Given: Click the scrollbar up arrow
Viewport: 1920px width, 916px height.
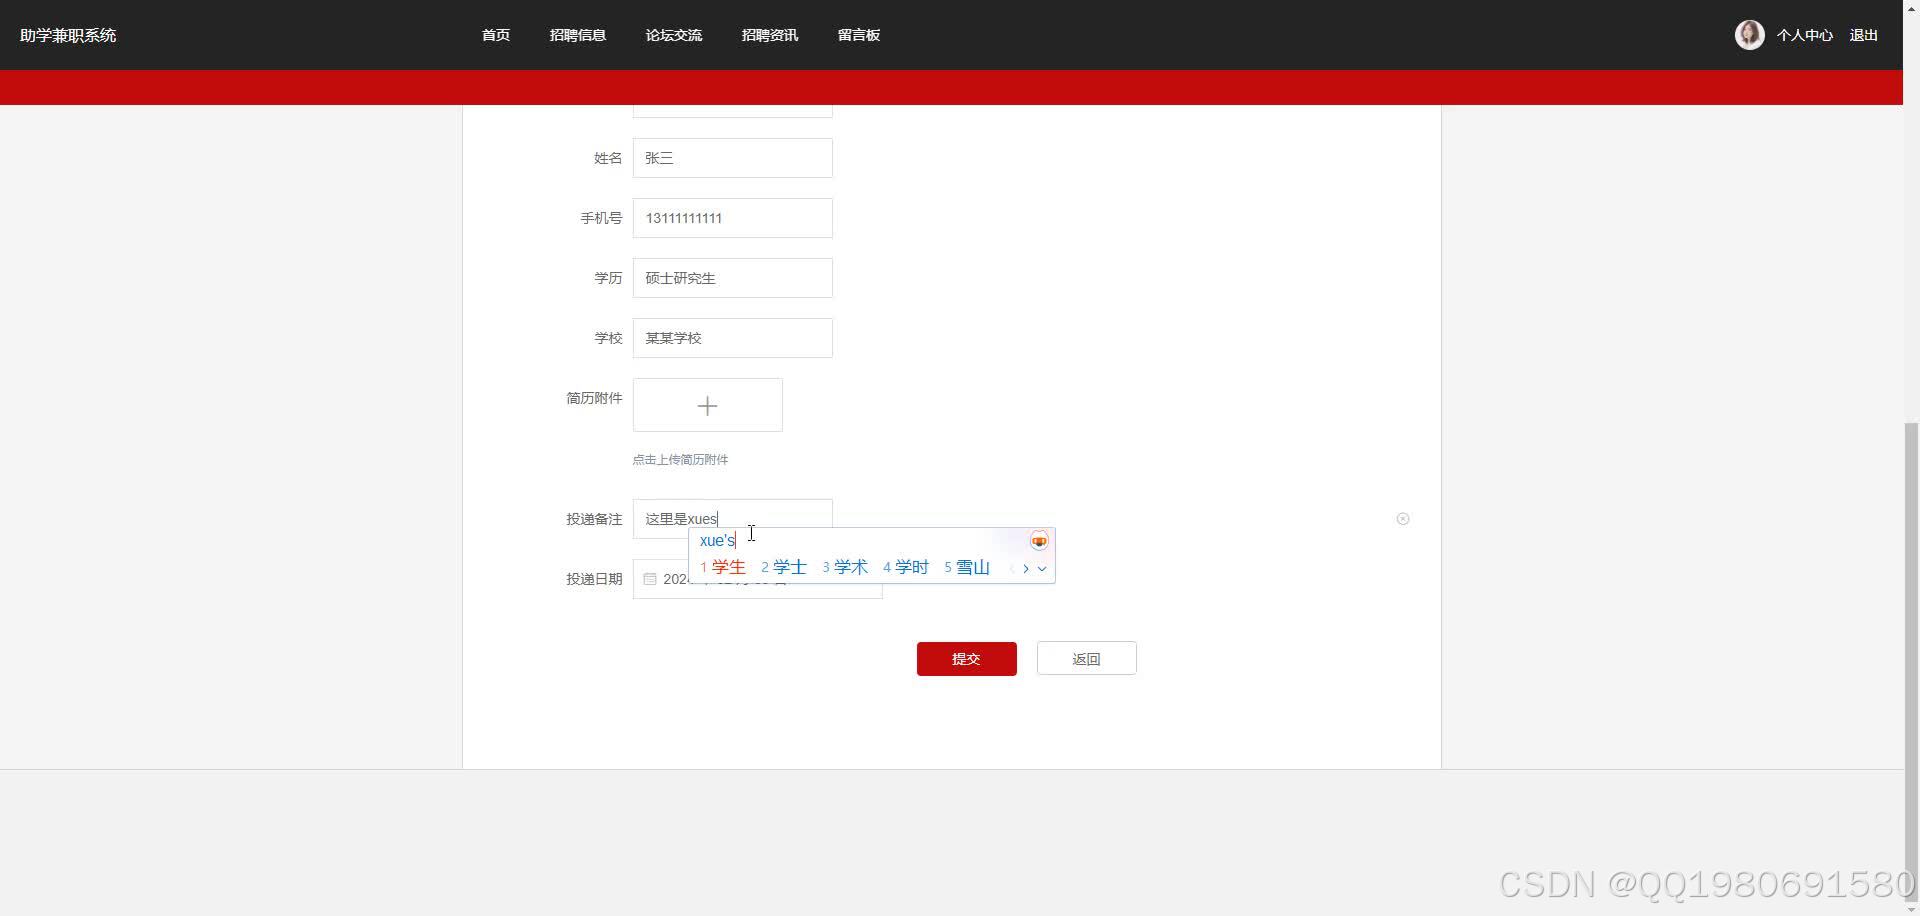Looking at the screenshot, I should (x=1911, y=7).
